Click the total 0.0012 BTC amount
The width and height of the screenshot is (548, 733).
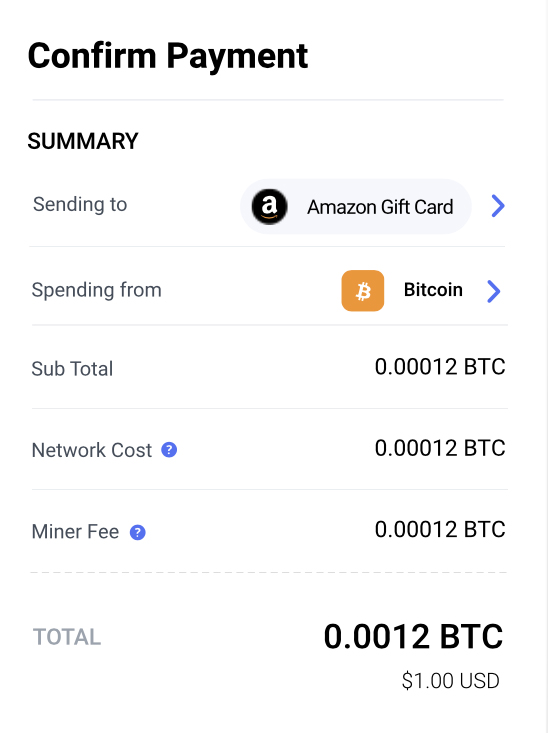click(413, 636)
